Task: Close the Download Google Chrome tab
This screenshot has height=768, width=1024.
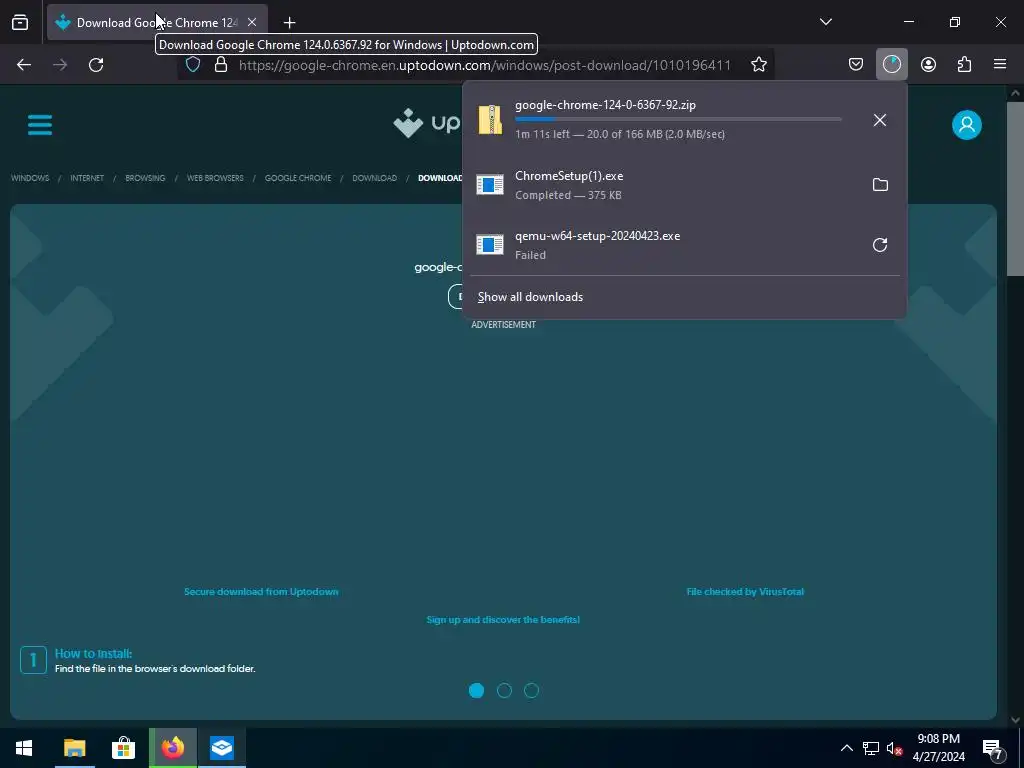Action: pos(252,22)
